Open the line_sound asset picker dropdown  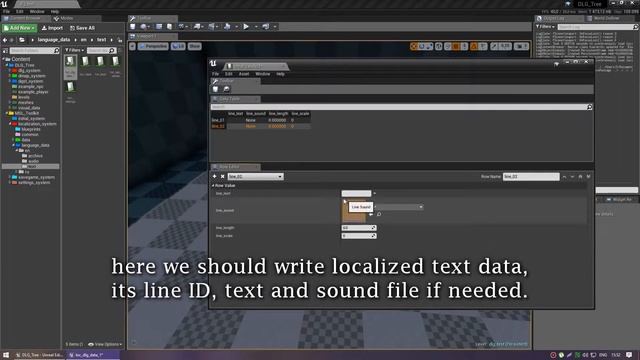point(399,207)
